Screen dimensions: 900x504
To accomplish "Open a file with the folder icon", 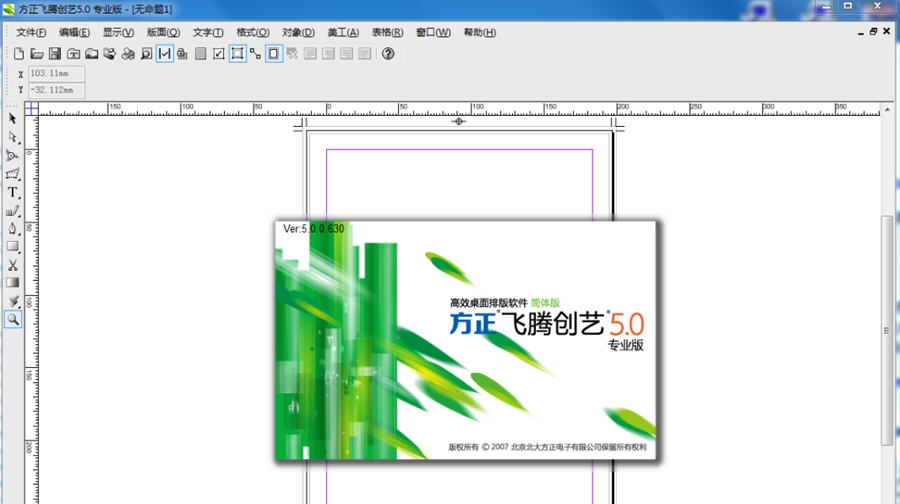I will coord(37,53).
